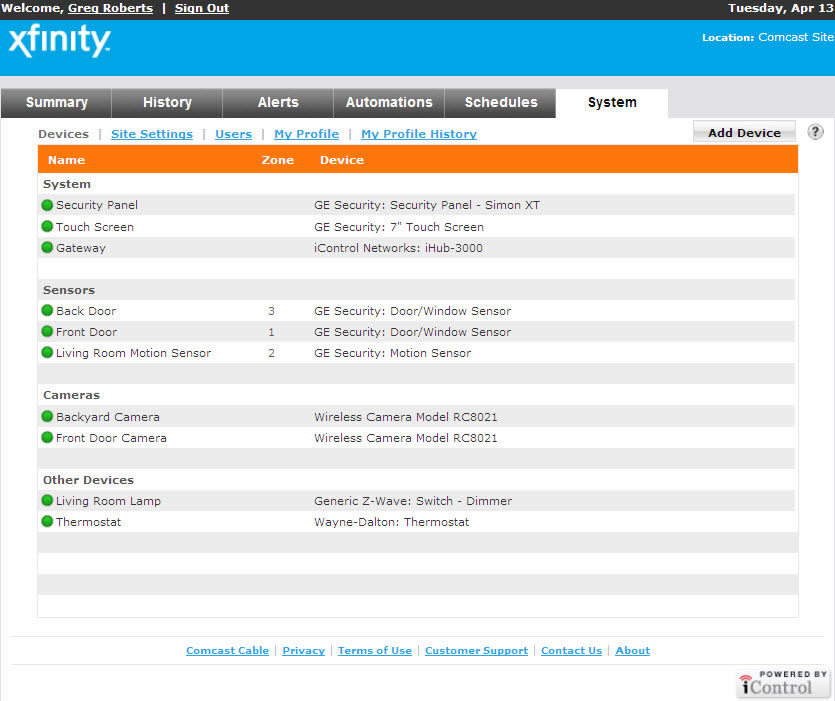The width and height of the screenshot is (835, 701).
Task: Click the Powered by iControl logo
Action: [x=784, y=683]
